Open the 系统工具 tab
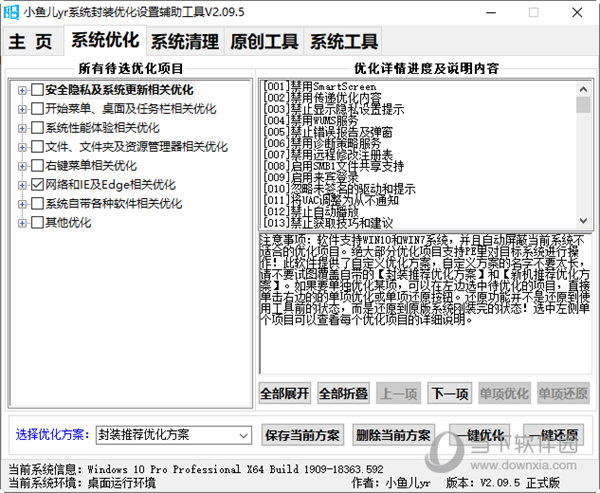This screenshot has width=600, height=493. [x=344, y=42]
